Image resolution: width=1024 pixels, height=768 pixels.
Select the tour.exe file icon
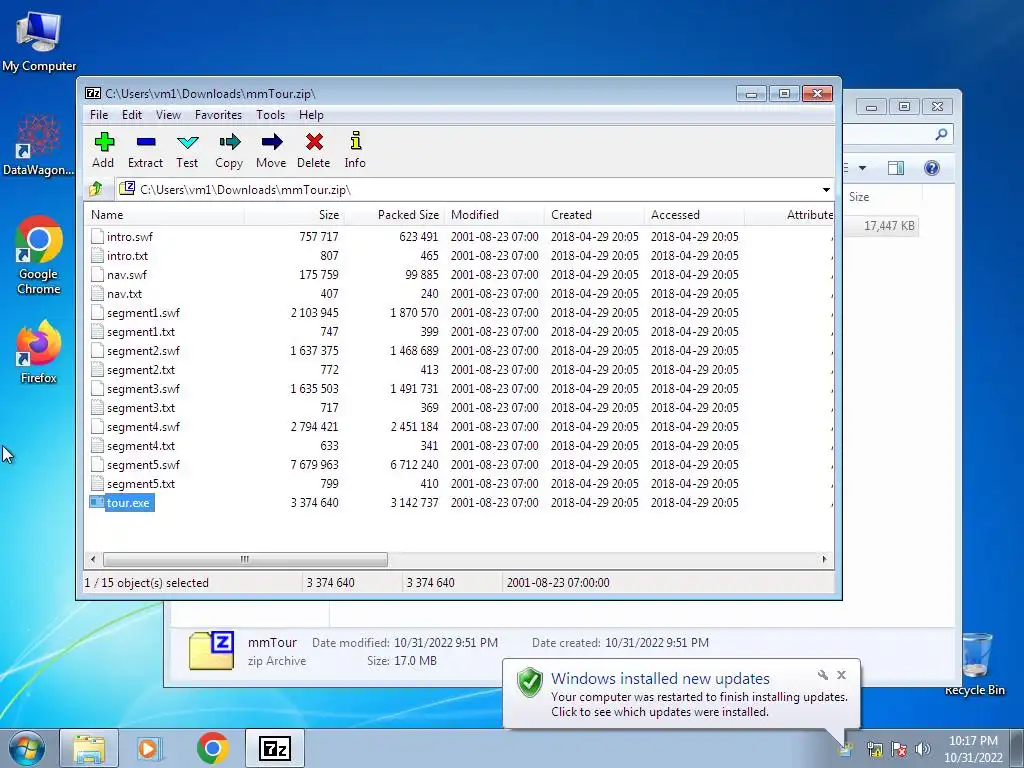(x=97, y=503)
